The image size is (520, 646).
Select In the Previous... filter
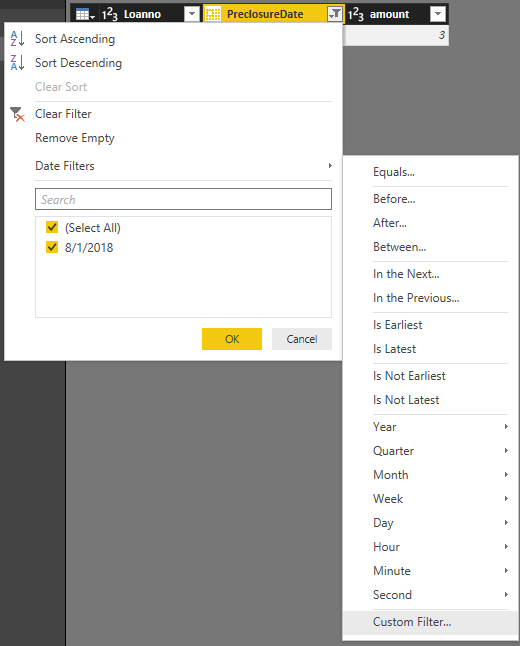pyautogui.click(x=416, y=298)
